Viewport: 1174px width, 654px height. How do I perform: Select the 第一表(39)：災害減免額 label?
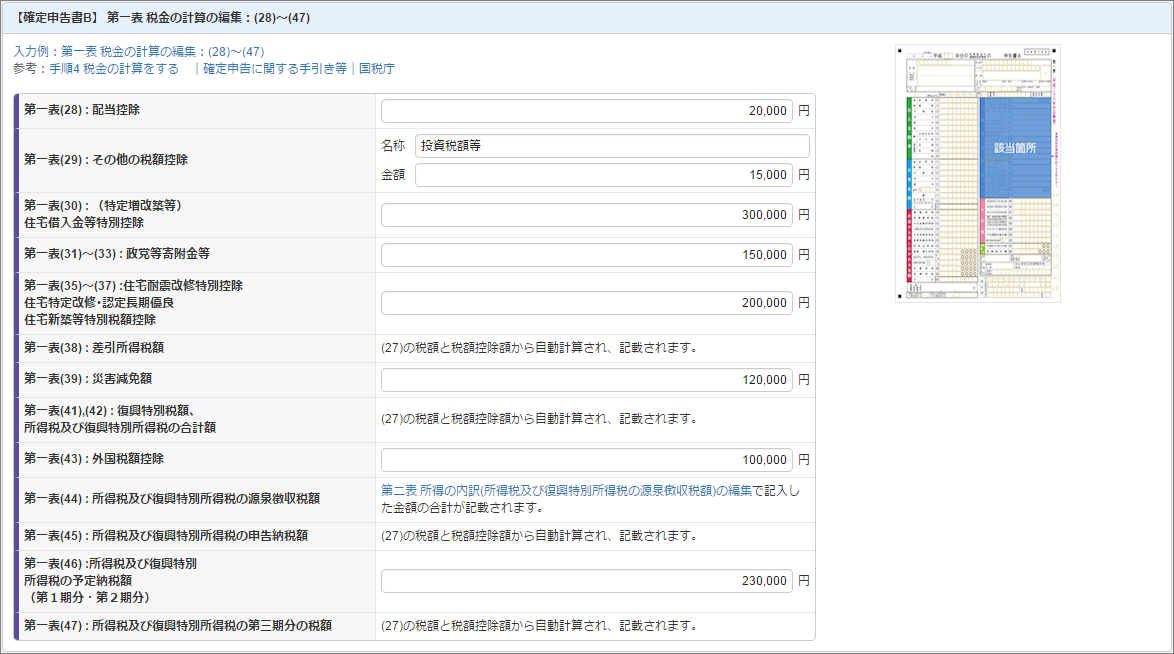tap(88, 379)
